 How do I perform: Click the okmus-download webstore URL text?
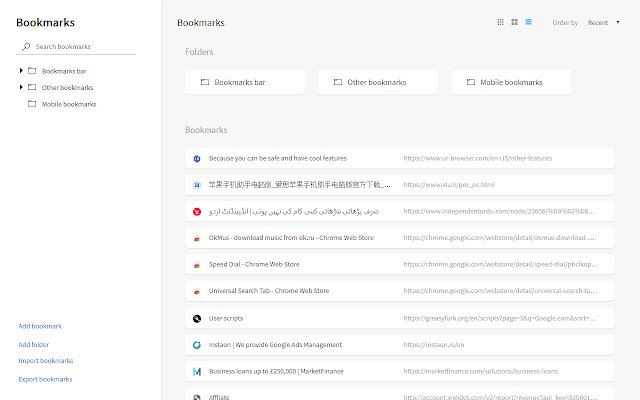click(499, 238)
